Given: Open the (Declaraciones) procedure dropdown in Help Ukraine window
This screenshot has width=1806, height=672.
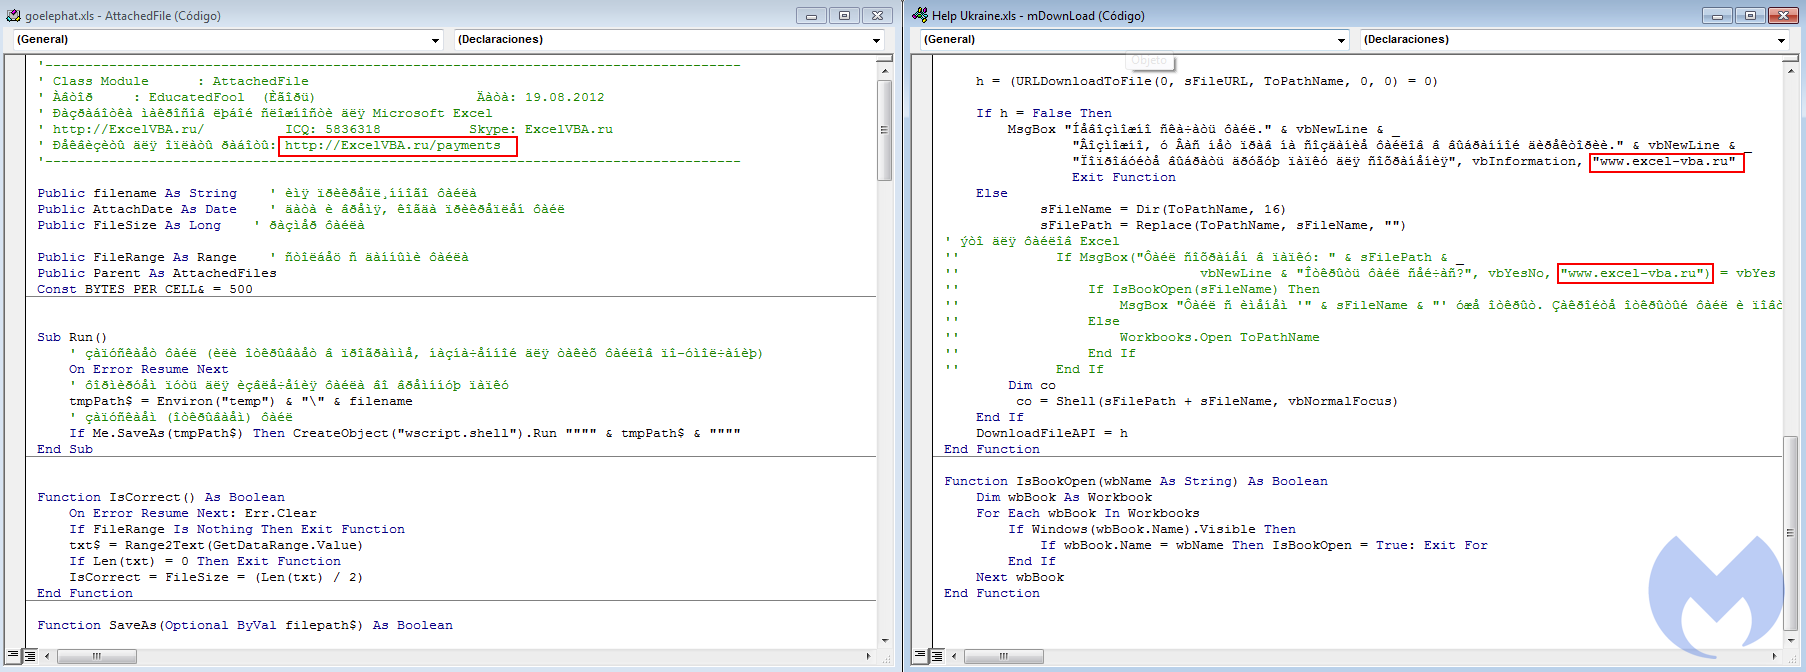Looking at the screenshot, I should coord(1781,40).
